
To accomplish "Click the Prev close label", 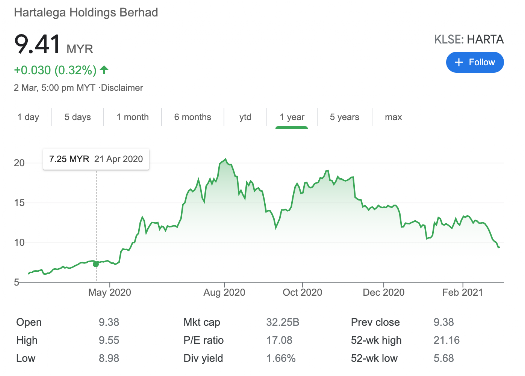I will click(375, 322).
